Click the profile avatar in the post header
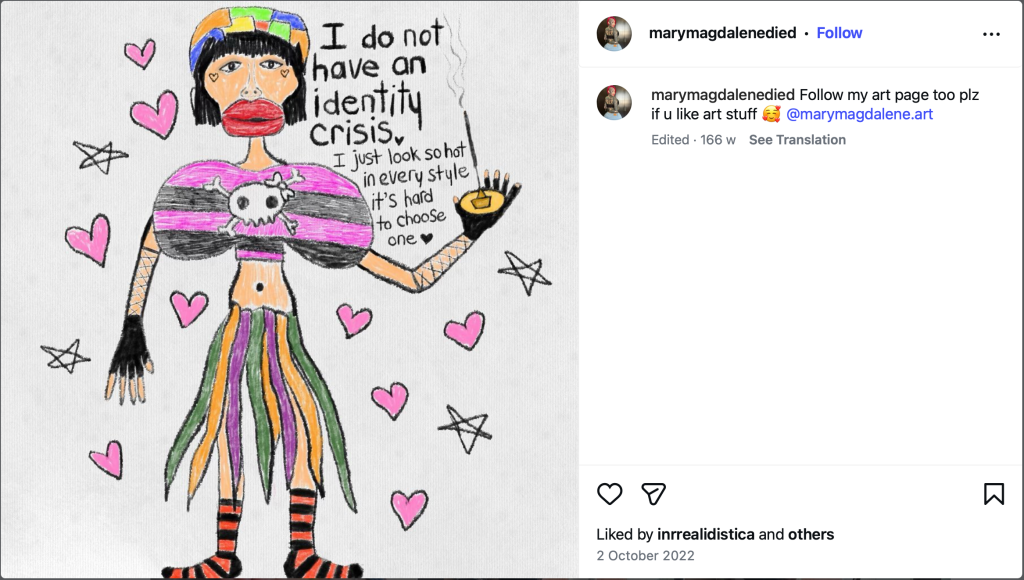This screenshot has width=1024, height=580. [x=614, y=34]
